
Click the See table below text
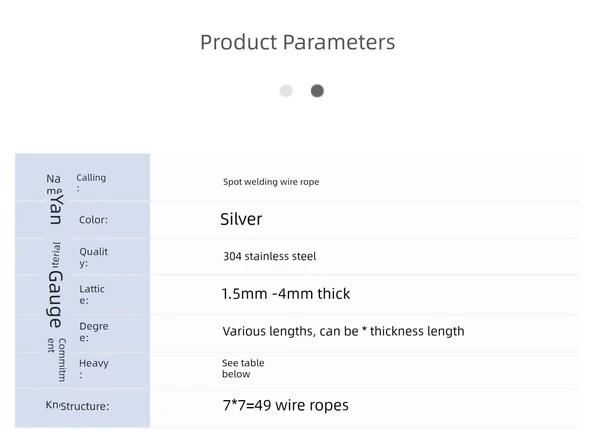(x=243, y=368)
